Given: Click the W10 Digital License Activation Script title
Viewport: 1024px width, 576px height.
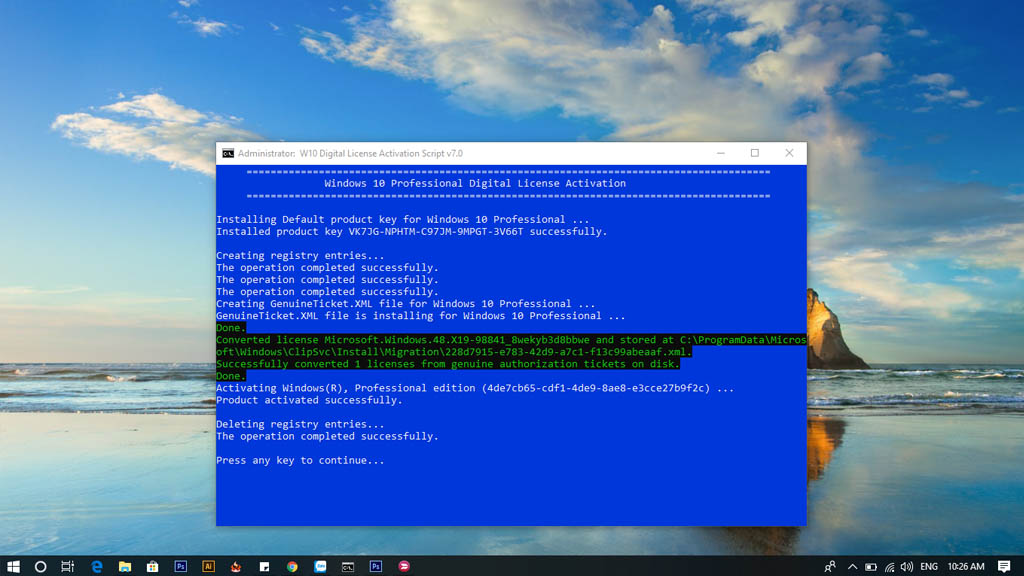Looking at the screenshot, I should tap(381, 153).
